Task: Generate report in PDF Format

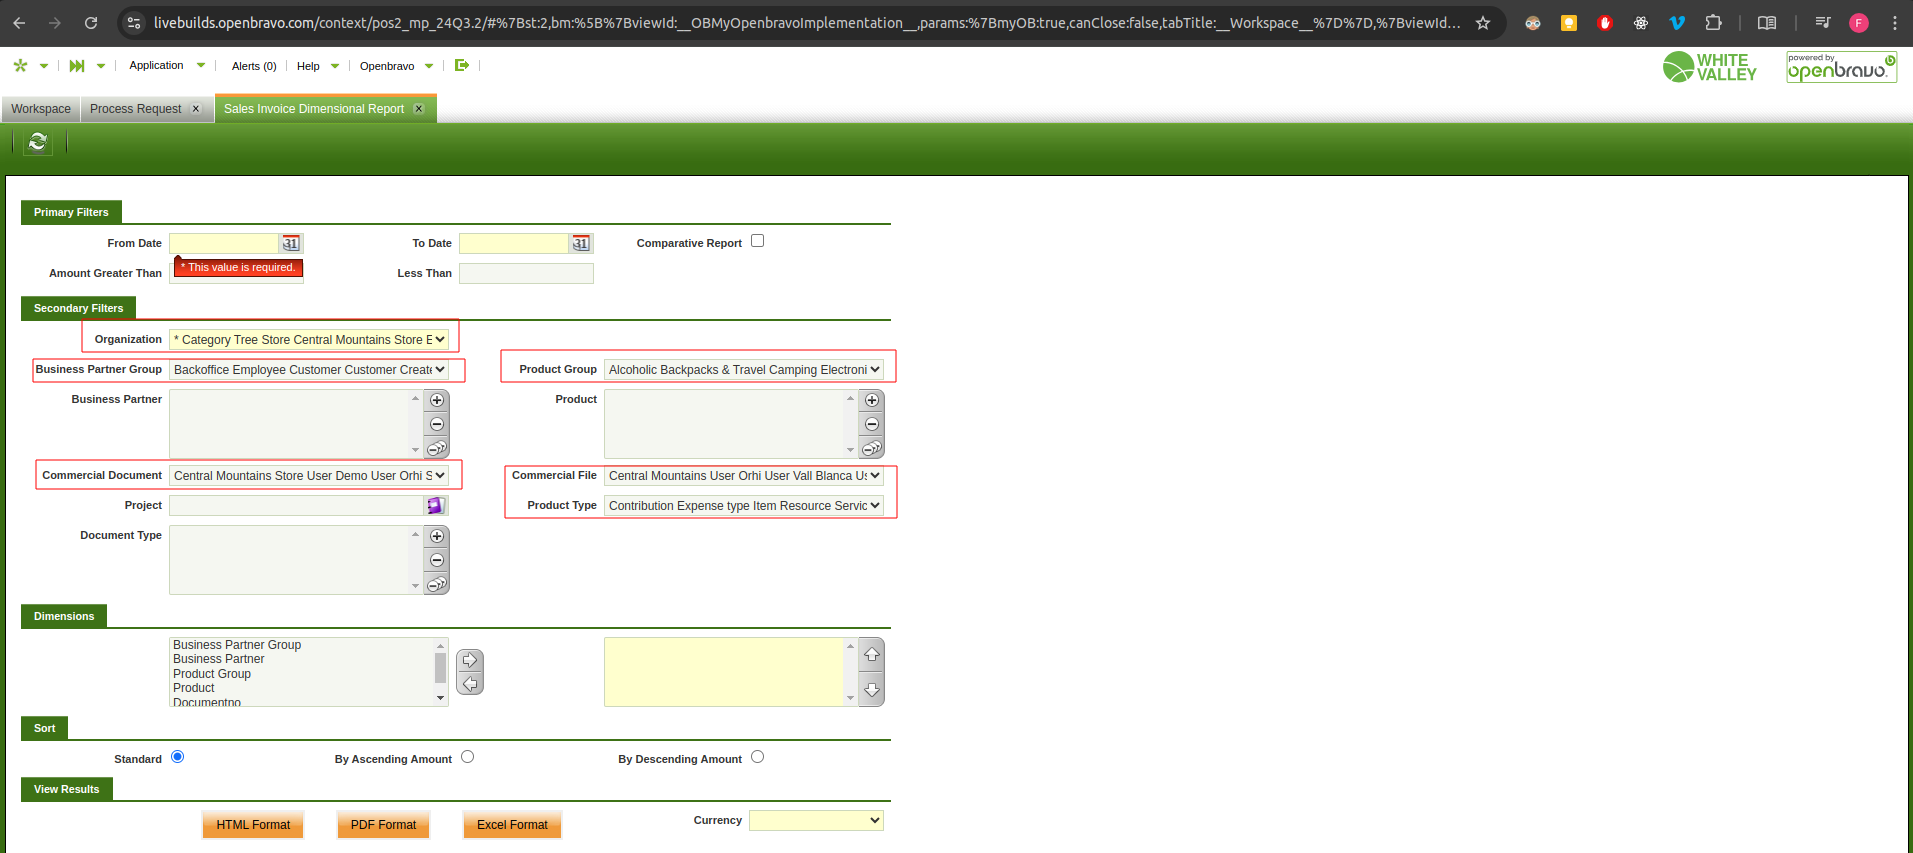Action: pyautogui.click(x=383, y=825)
